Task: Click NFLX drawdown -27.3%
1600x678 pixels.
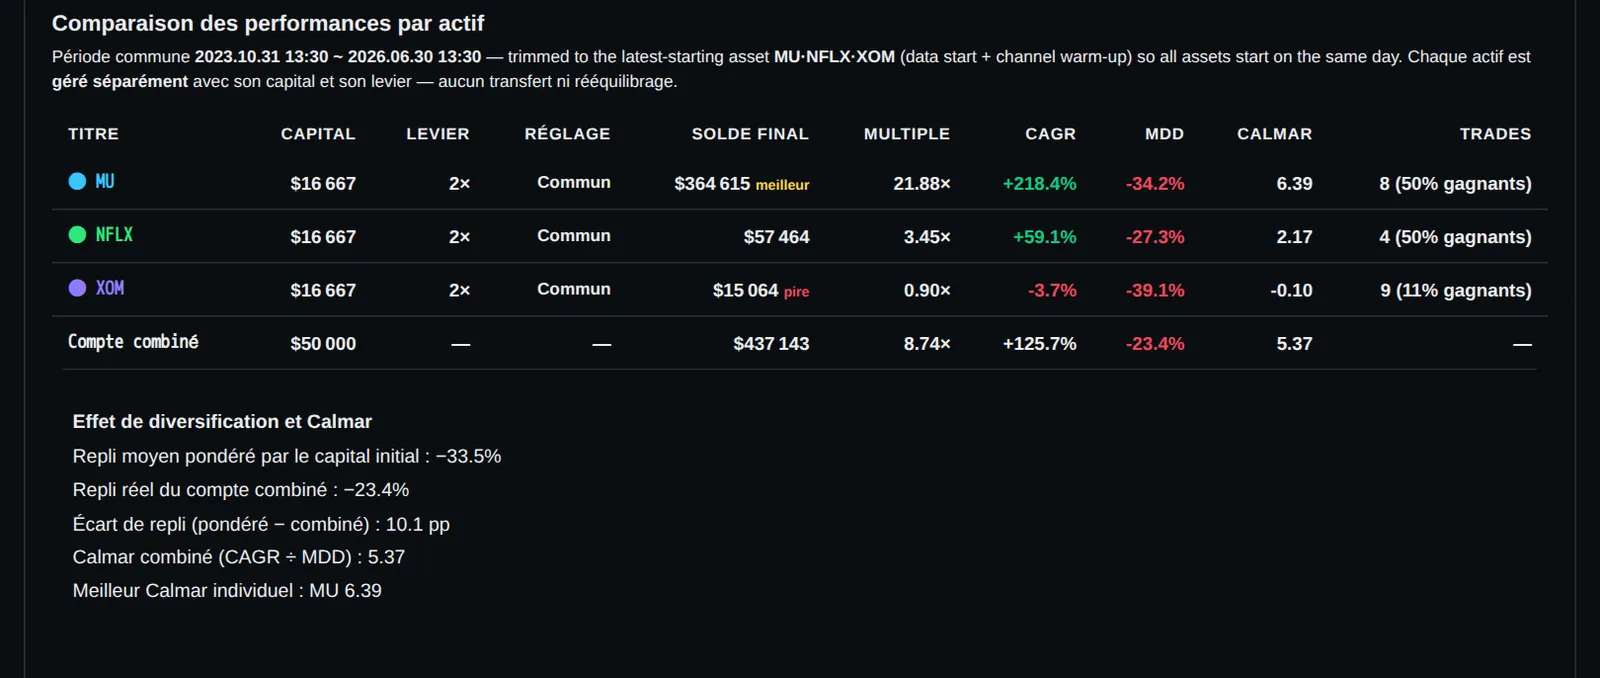Action: pos(1155,237)
